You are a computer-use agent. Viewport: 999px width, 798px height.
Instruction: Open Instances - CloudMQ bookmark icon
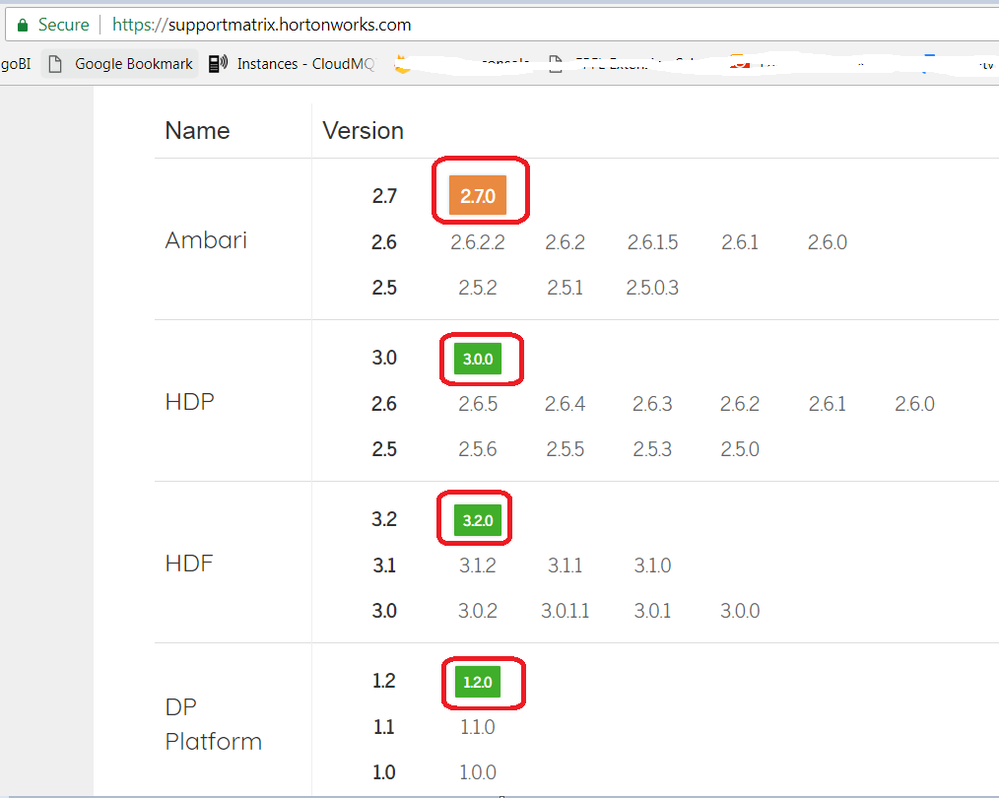click(x=218, y=64)
